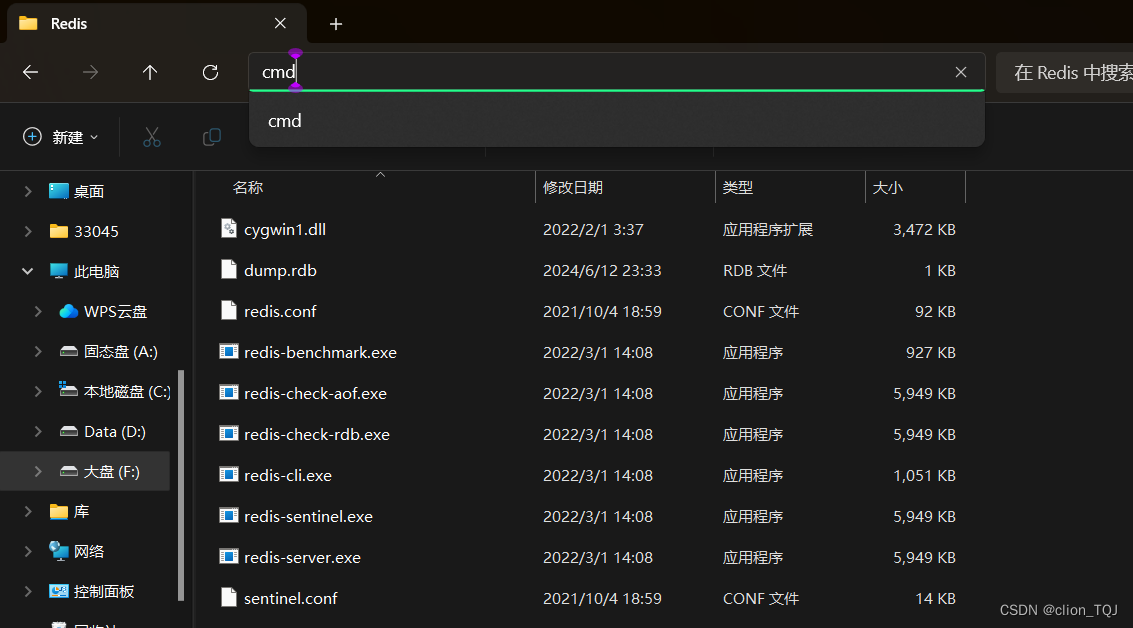Refresh the Redis folder view
Viewport: 1133px width, 628px height.
(x=210, y=72)
